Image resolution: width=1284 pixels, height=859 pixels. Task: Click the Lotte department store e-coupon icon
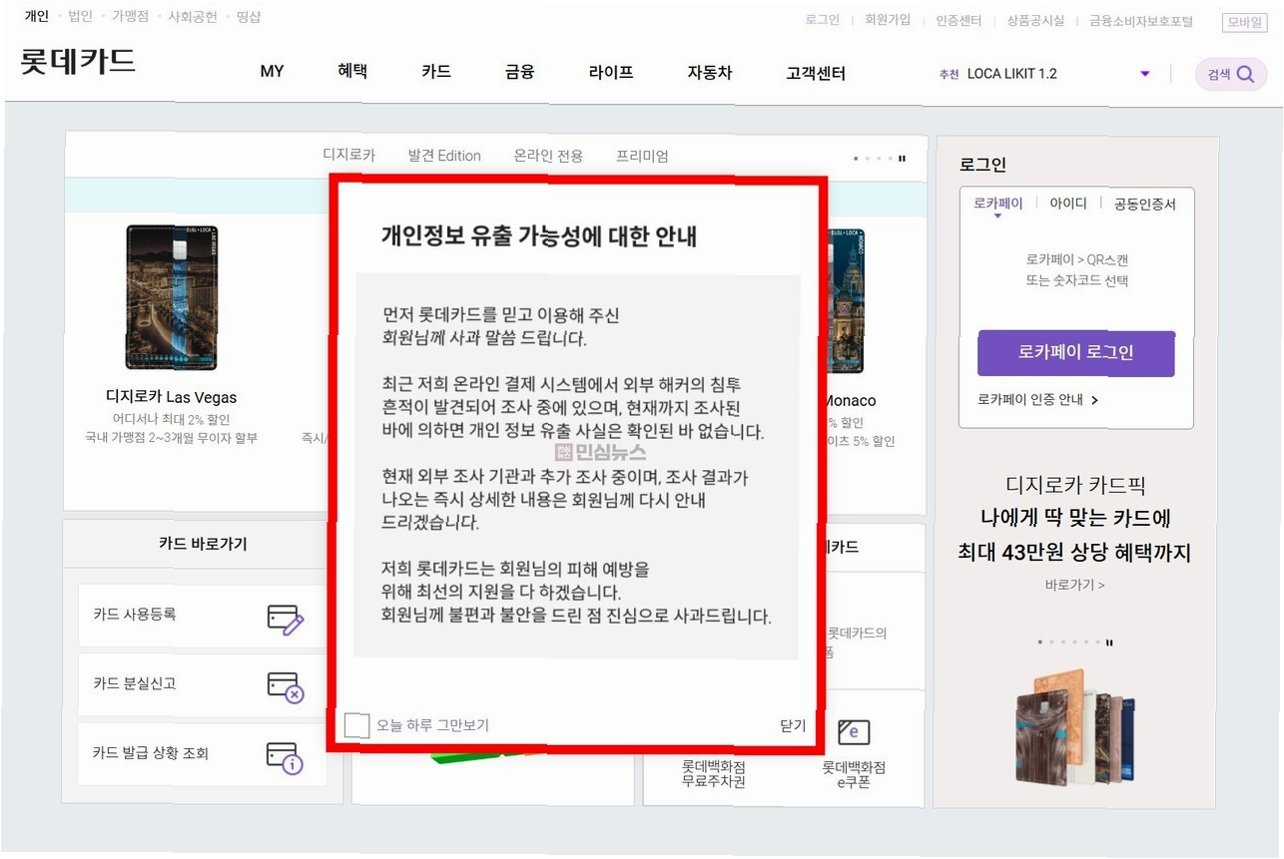[x=853, y=731]
